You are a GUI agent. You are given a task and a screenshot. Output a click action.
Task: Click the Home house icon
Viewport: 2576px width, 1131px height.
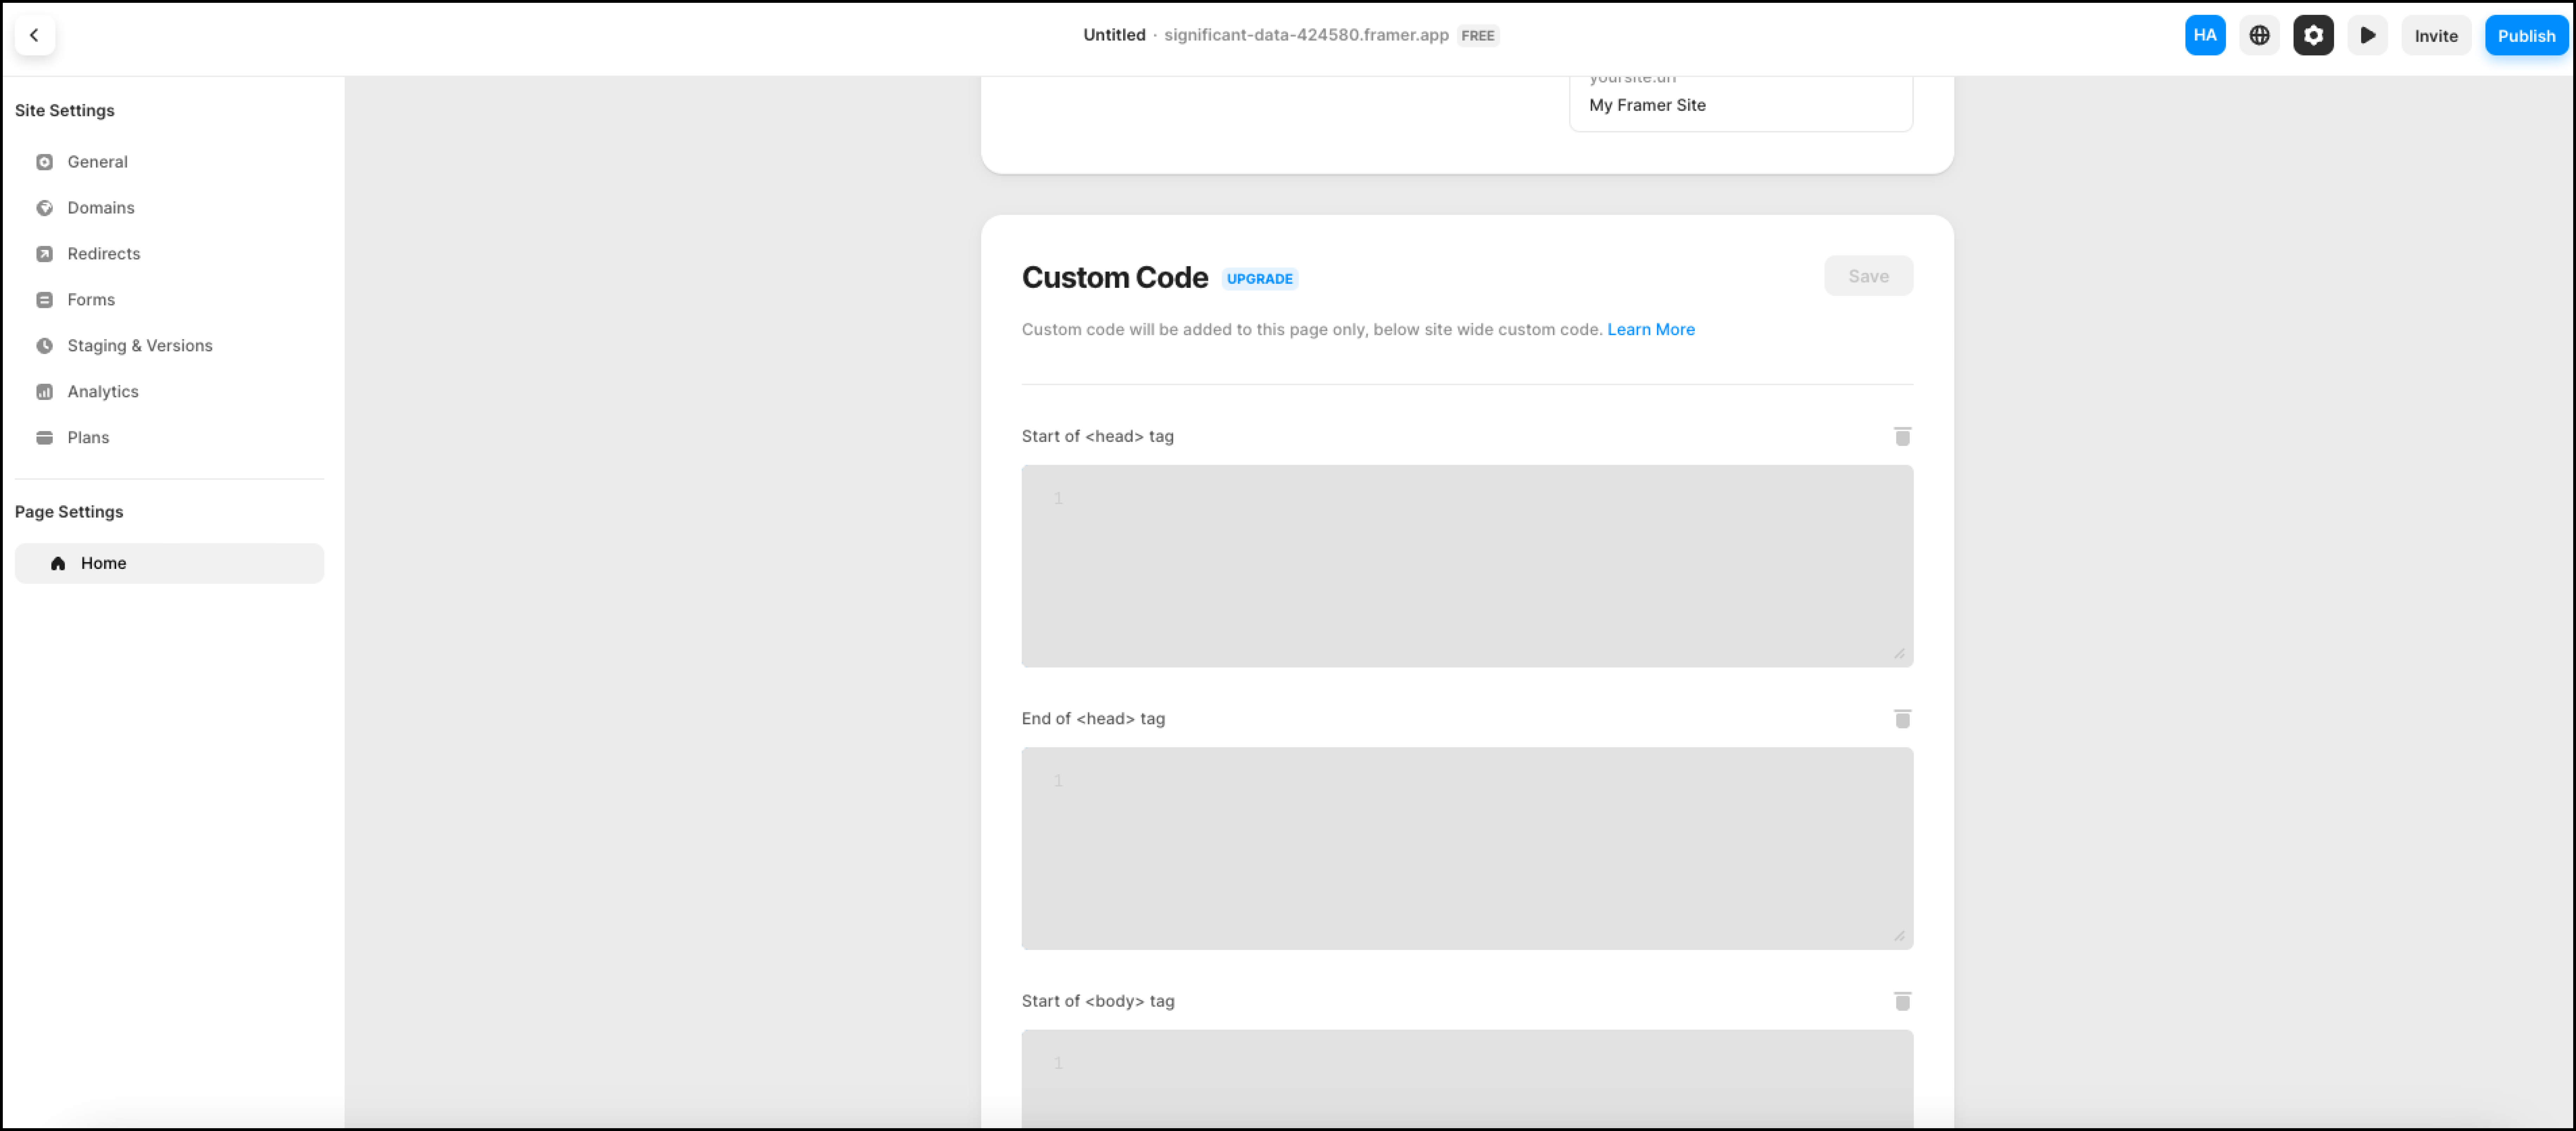pyautogui.click(x=58, y=563)
